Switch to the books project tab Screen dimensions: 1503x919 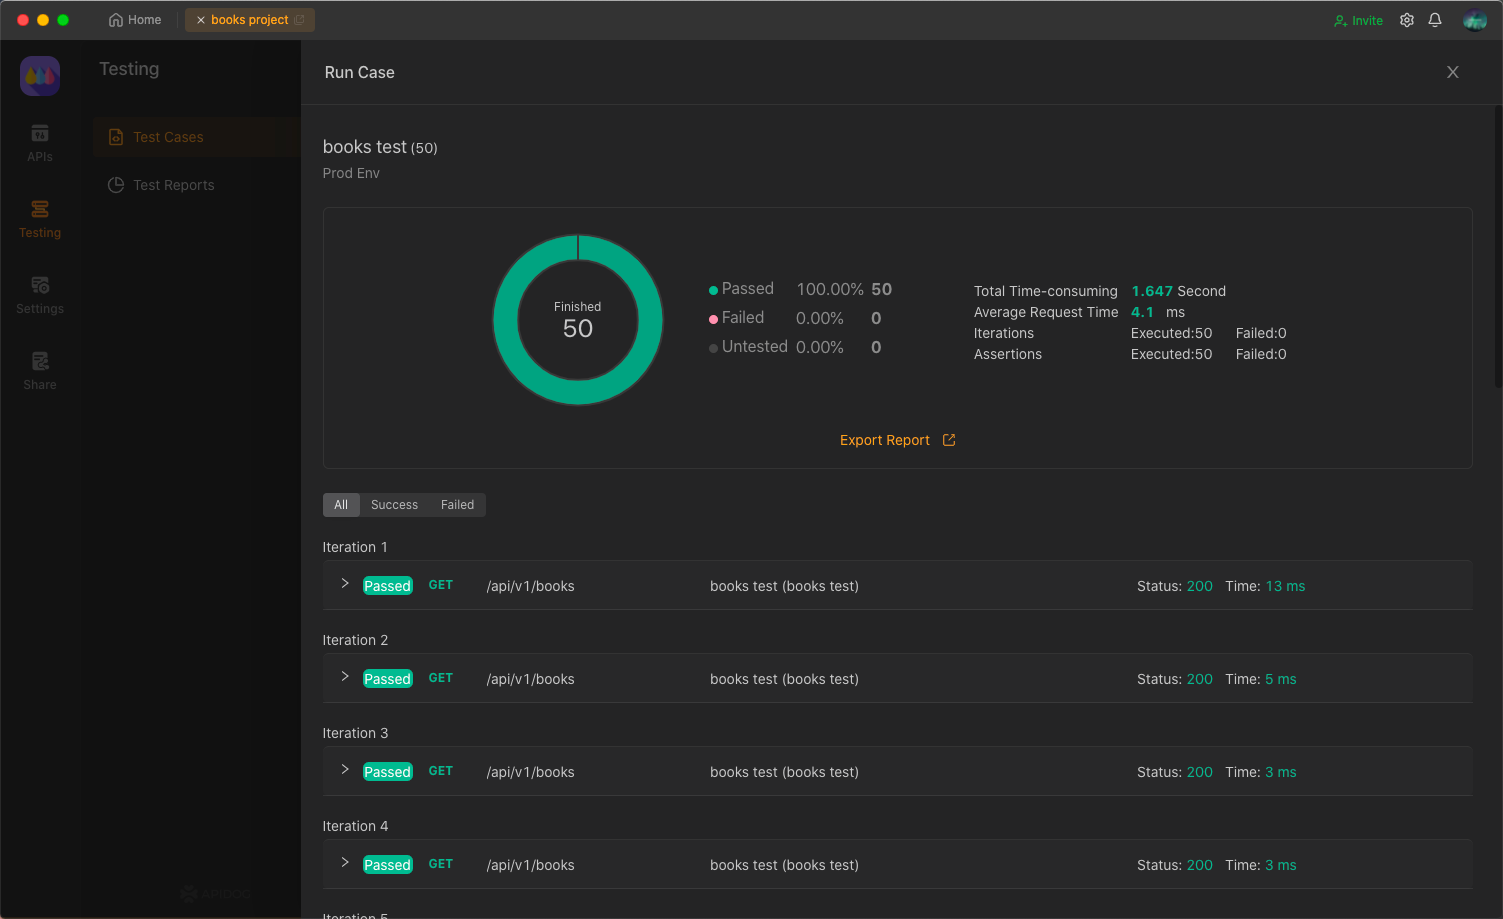pyautogui.click(x=249, y=20)
